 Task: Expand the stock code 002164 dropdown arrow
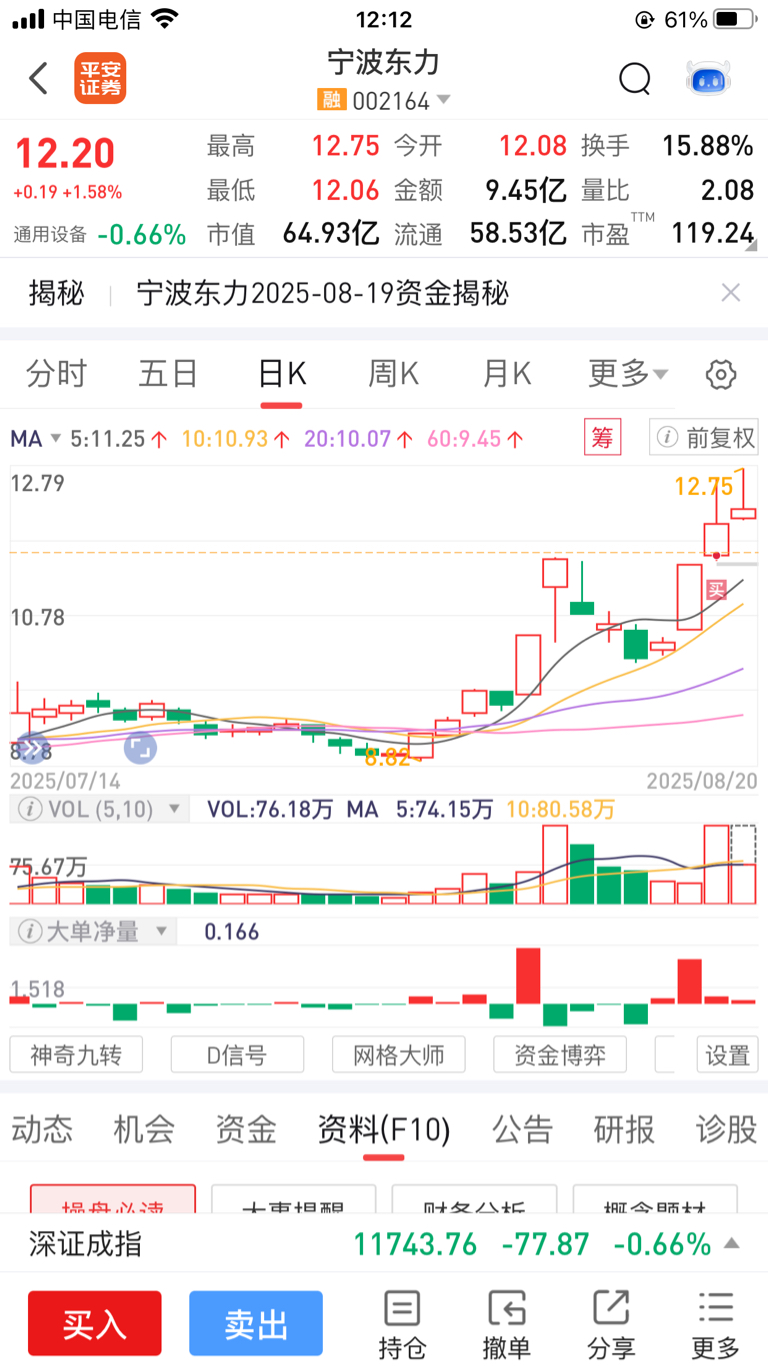click(x=443, y=99)
